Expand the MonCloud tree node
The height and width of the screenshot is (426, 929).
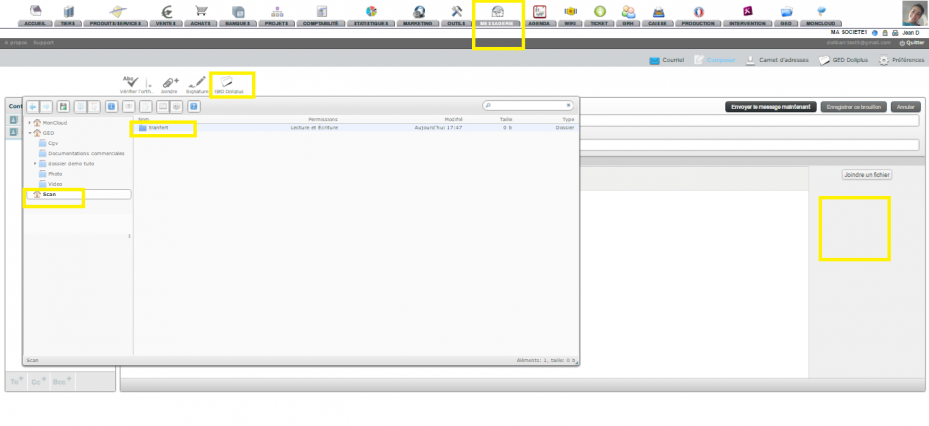(x=30, y=123)
